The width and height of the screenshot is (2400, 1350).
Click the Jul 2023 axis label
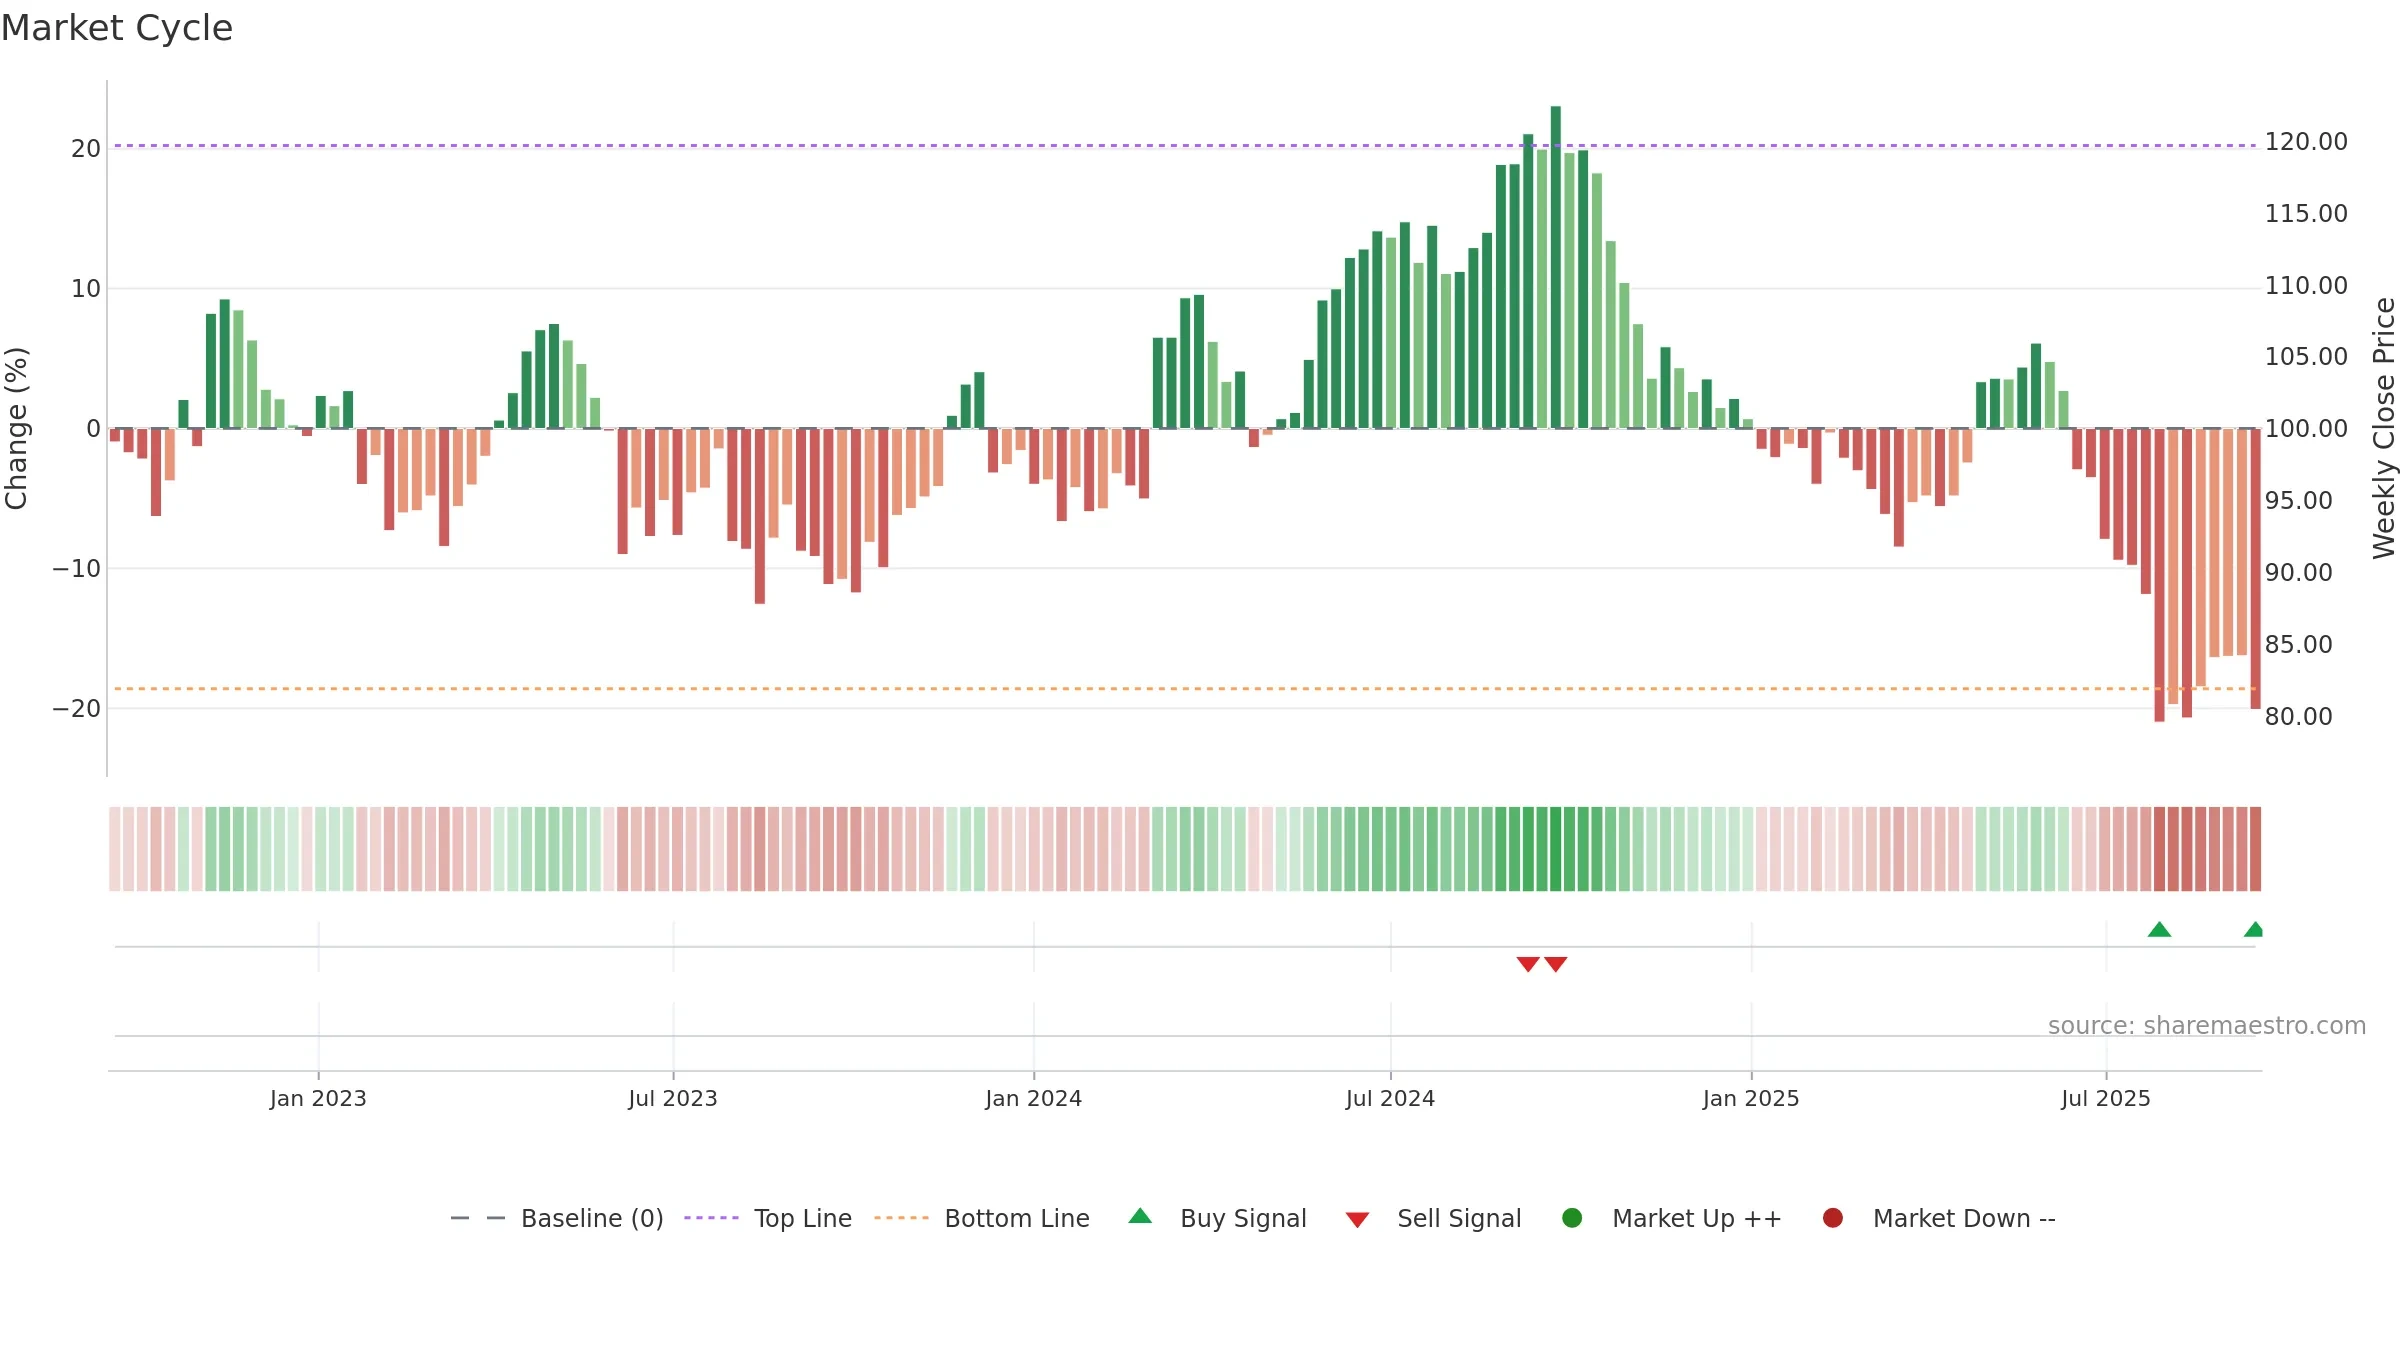[673, 1098]
